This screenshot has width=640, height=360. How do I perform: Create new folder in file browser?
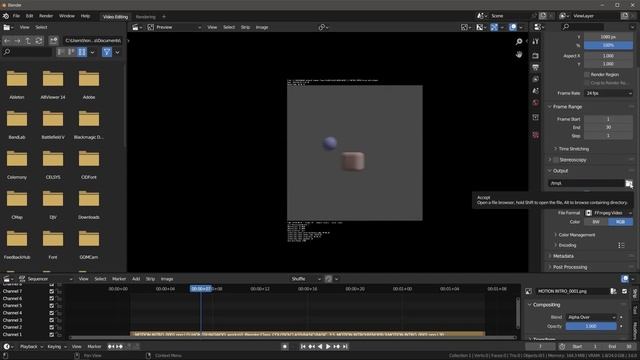point(53,41)
